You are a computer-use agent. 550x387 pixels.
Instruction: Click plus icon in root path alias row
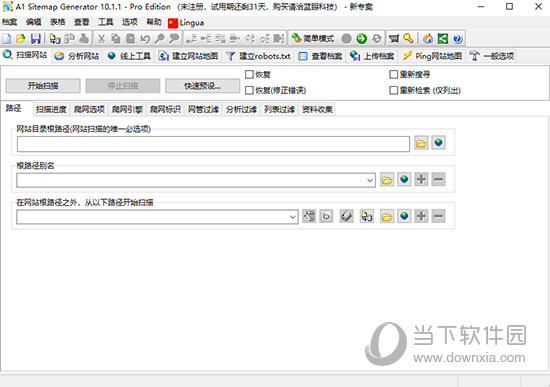click(x=421, y=180)
